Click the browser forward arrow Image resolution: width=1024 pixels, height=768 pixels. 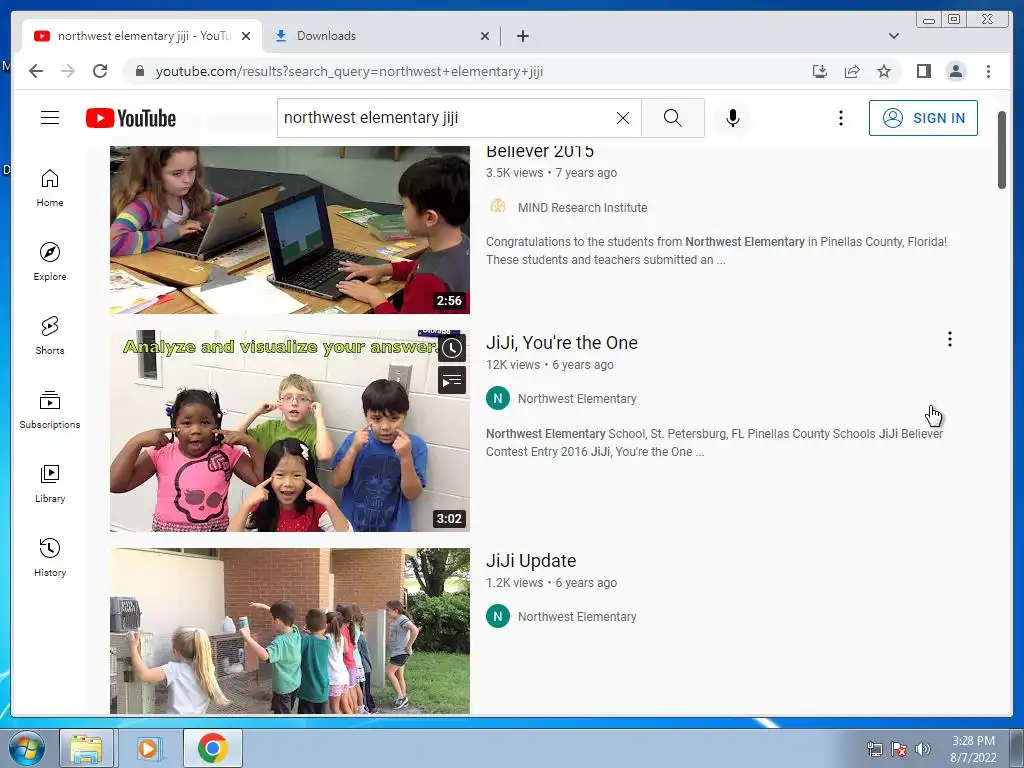68,71
